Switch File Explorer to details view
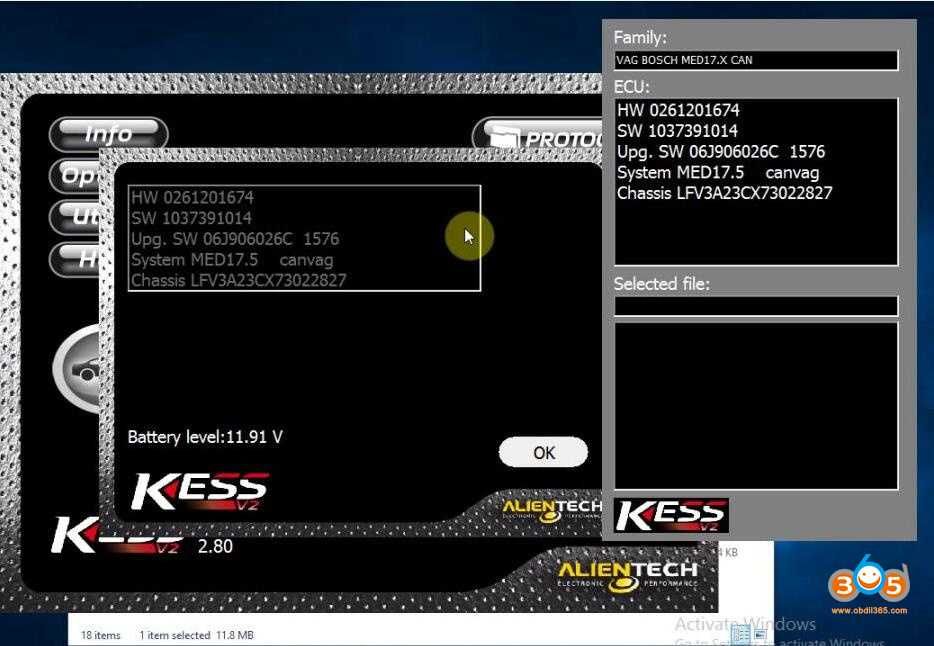 click(x=740, y=634)
